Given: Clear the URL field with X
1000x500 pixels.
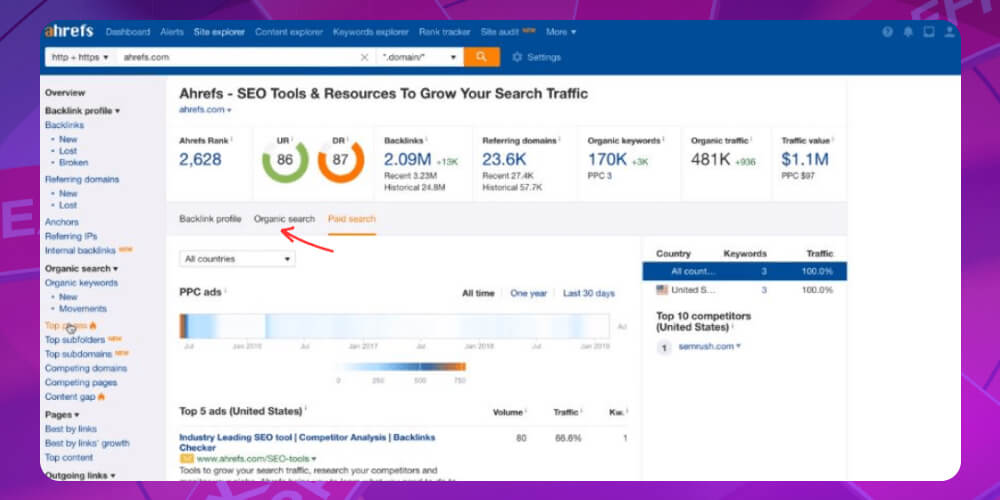Looking at the screenshot, I should click(x=364, y=57).
